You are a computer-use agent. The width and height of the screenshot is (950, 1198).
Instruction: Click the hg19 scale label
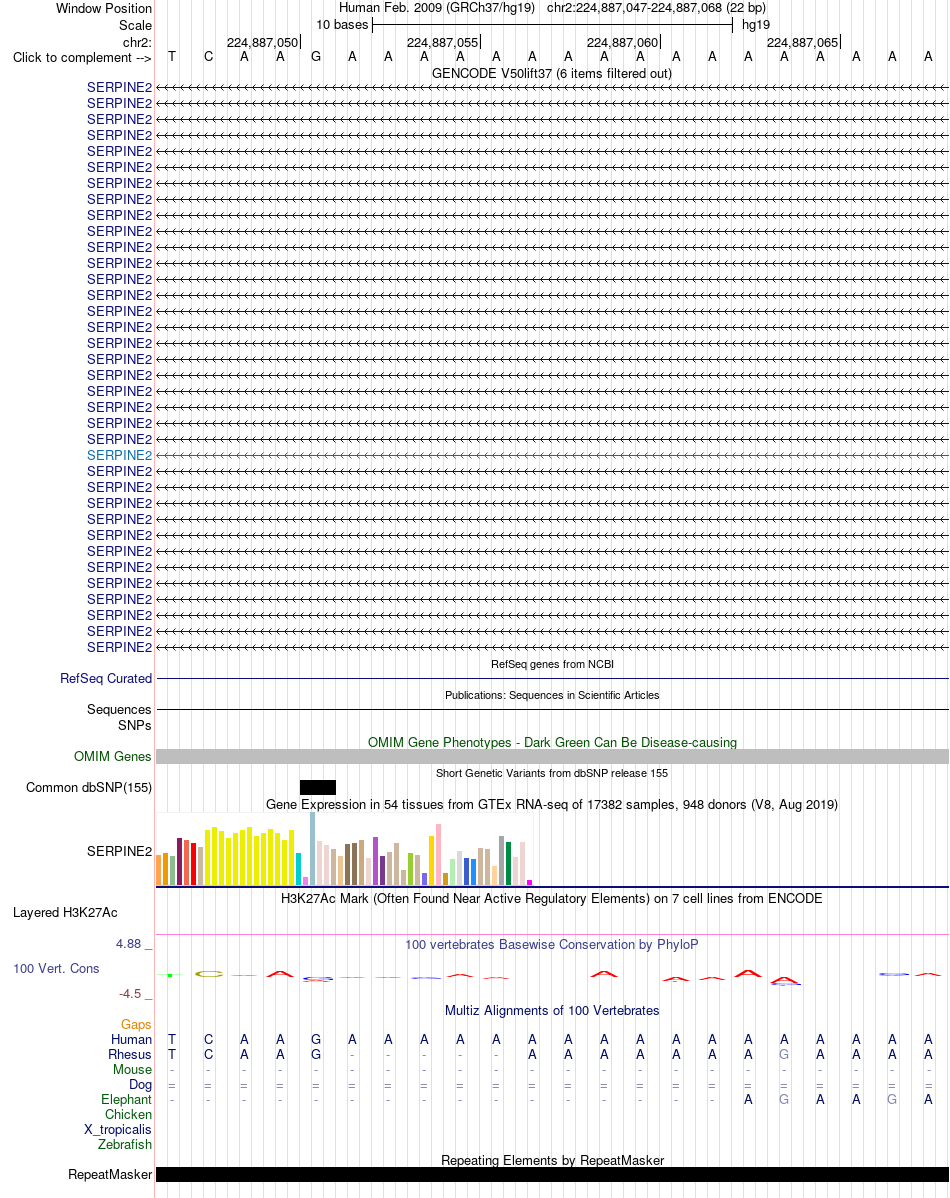(x=756, y=24)
